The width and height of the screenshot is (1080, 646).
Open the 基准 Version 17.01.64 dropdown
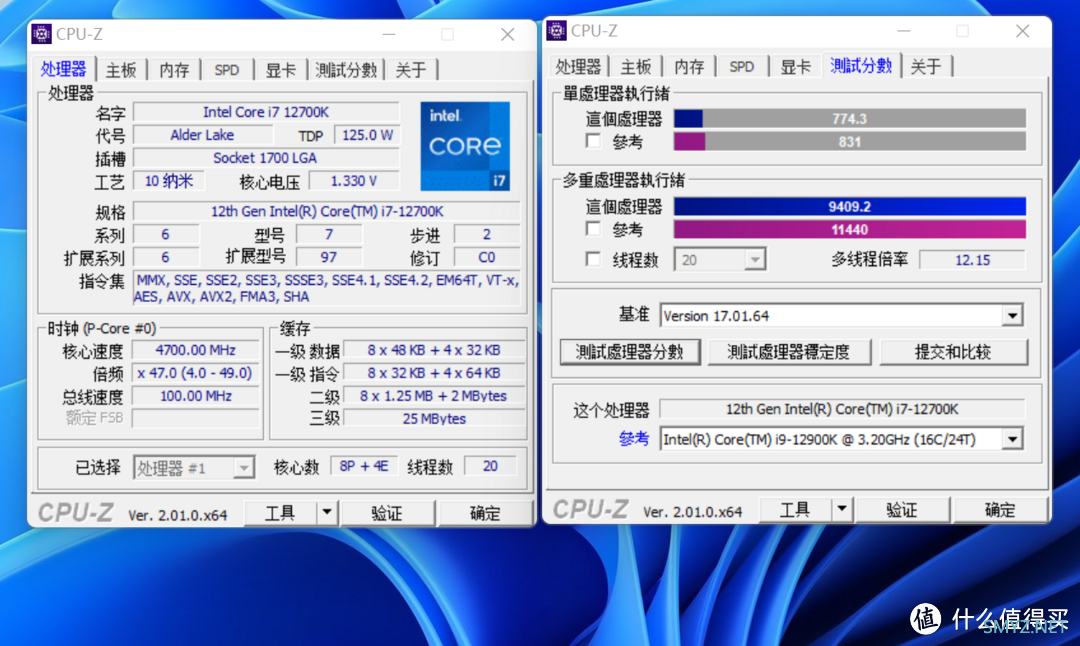click(x=842, y=315)
